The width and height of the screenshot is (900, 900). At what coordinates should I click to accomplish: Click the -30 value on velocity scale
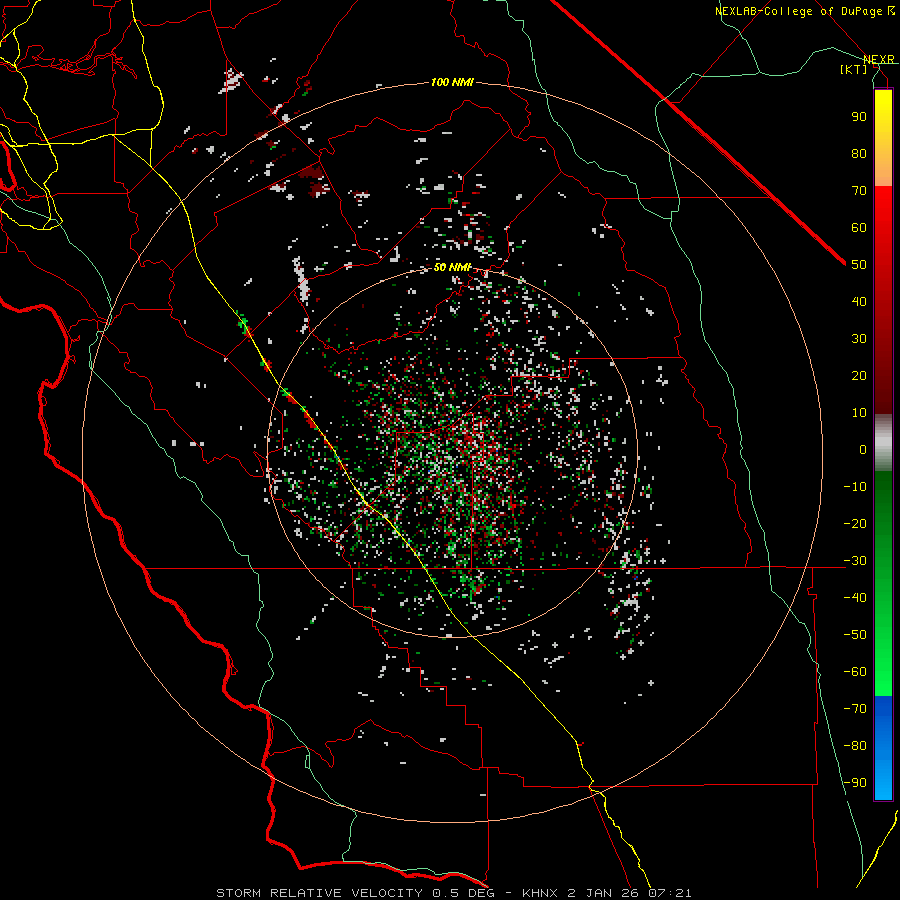pyautogui.click(x=855, y=561)
